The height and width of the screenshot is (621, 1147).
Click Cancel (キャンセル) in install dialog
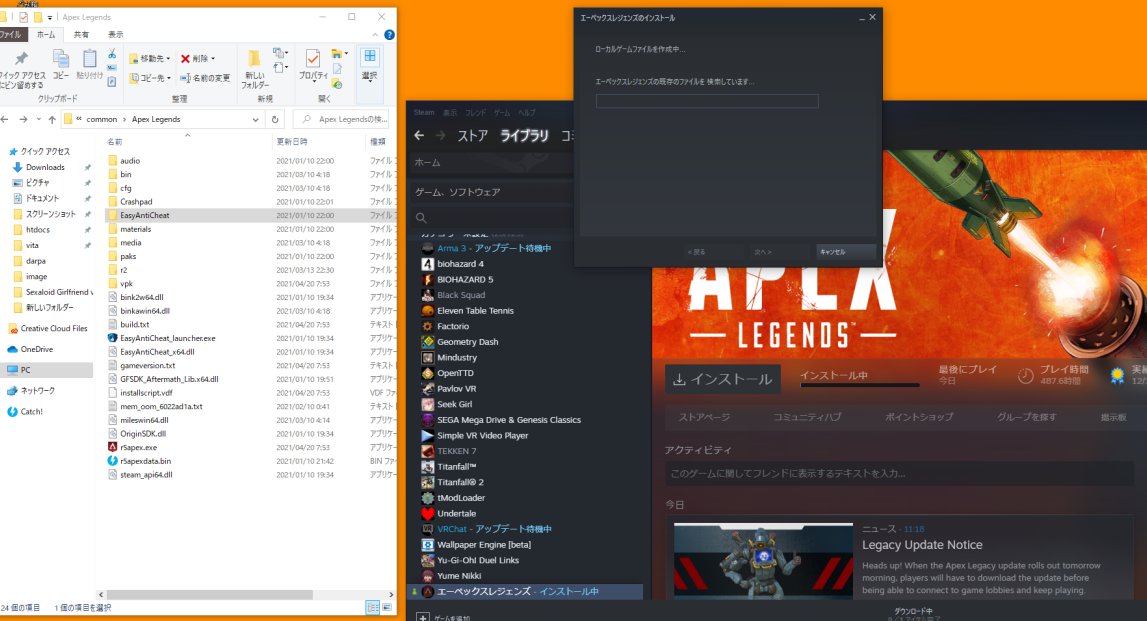[846, 252]
